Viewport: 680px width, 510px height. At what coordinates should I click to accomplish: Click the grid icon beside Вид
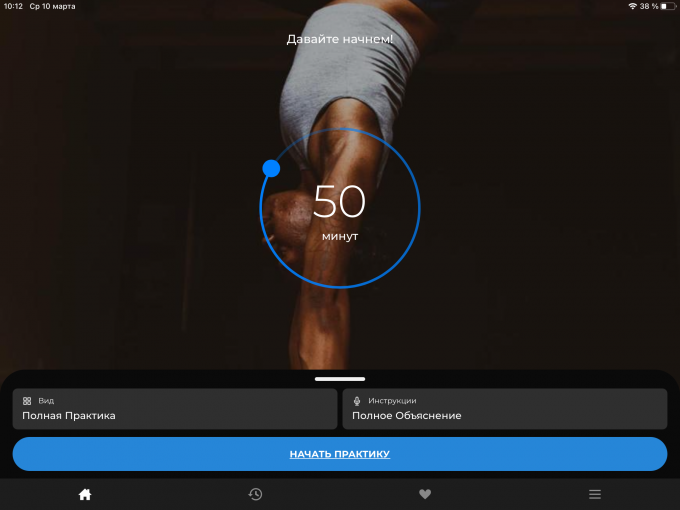point(27,401)
